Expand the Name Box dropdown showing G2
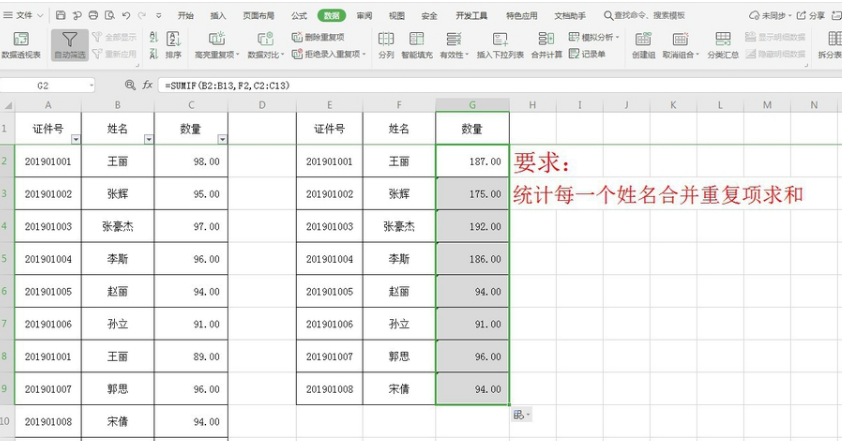The image size is (842, 441). click(x=91, y=85)
